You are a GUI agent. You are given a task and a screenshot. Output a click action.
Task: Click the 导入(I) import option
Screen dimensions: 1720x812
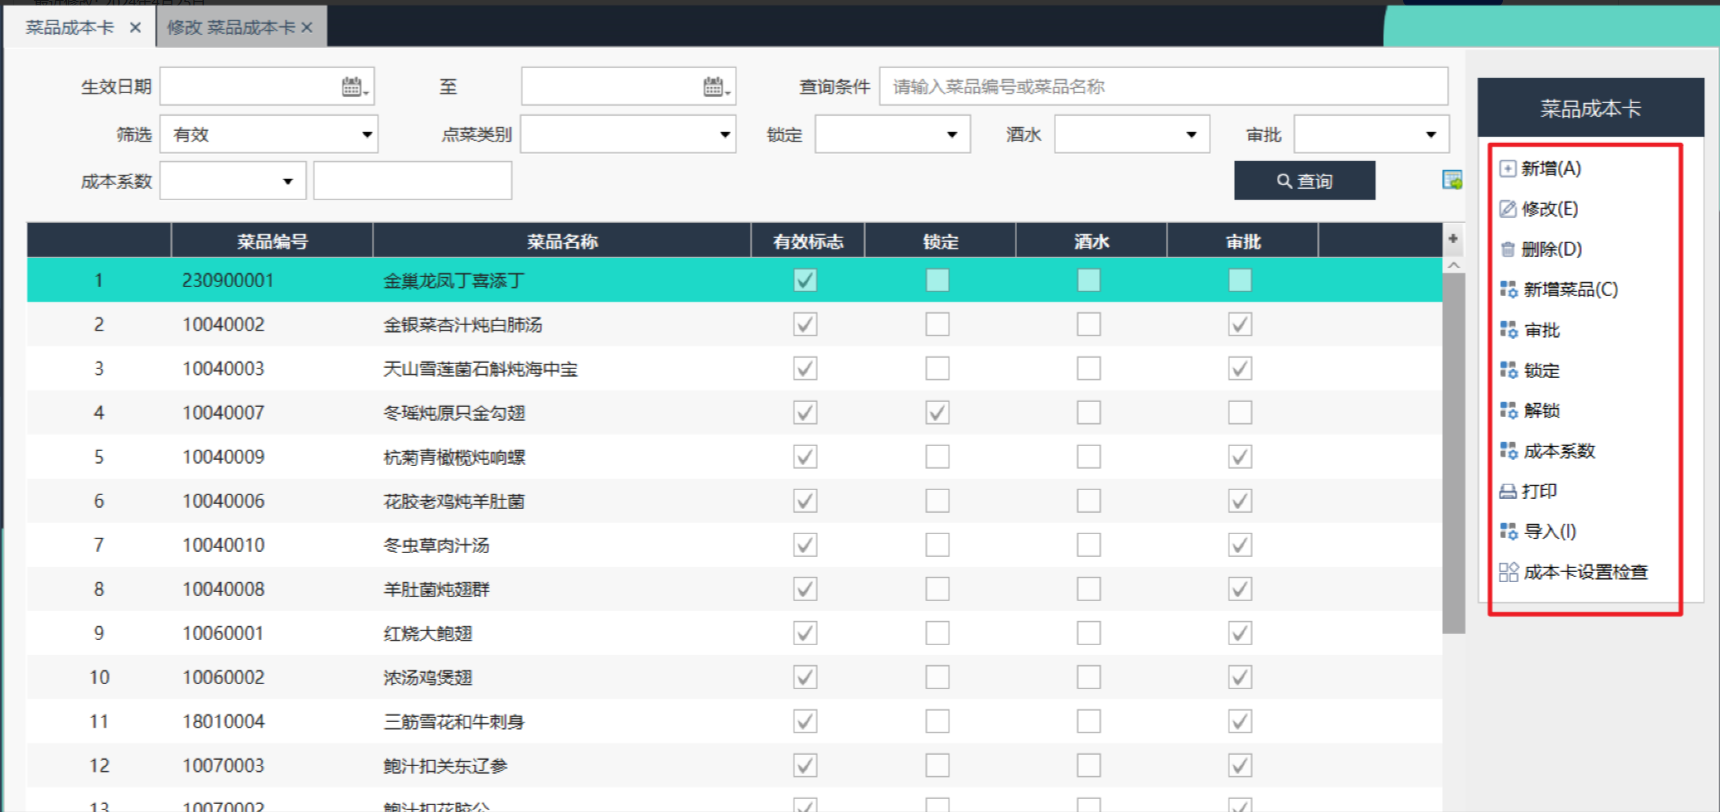(x=1549, y=532)
